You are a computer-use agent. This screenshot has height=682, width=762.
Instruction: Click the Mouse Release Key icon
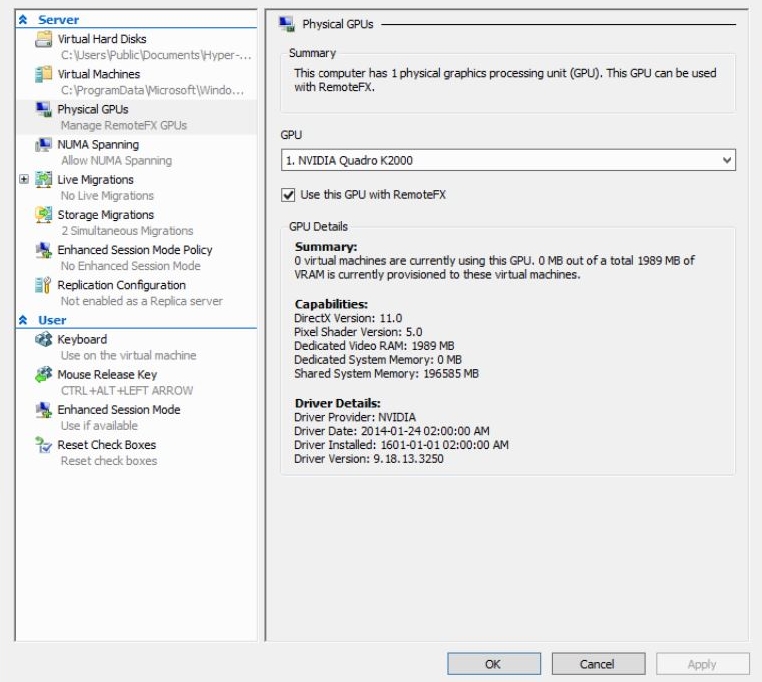[43, 374]
